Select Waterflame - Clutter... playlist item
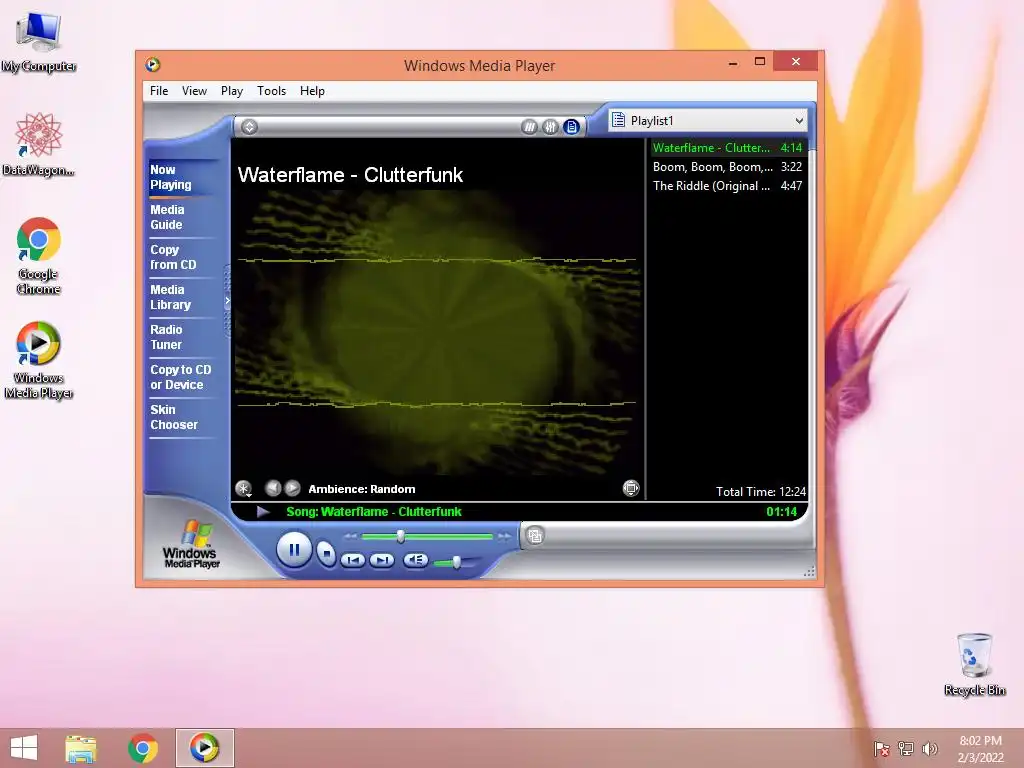This screenshot has width=1024, height=768. point(727,148)
